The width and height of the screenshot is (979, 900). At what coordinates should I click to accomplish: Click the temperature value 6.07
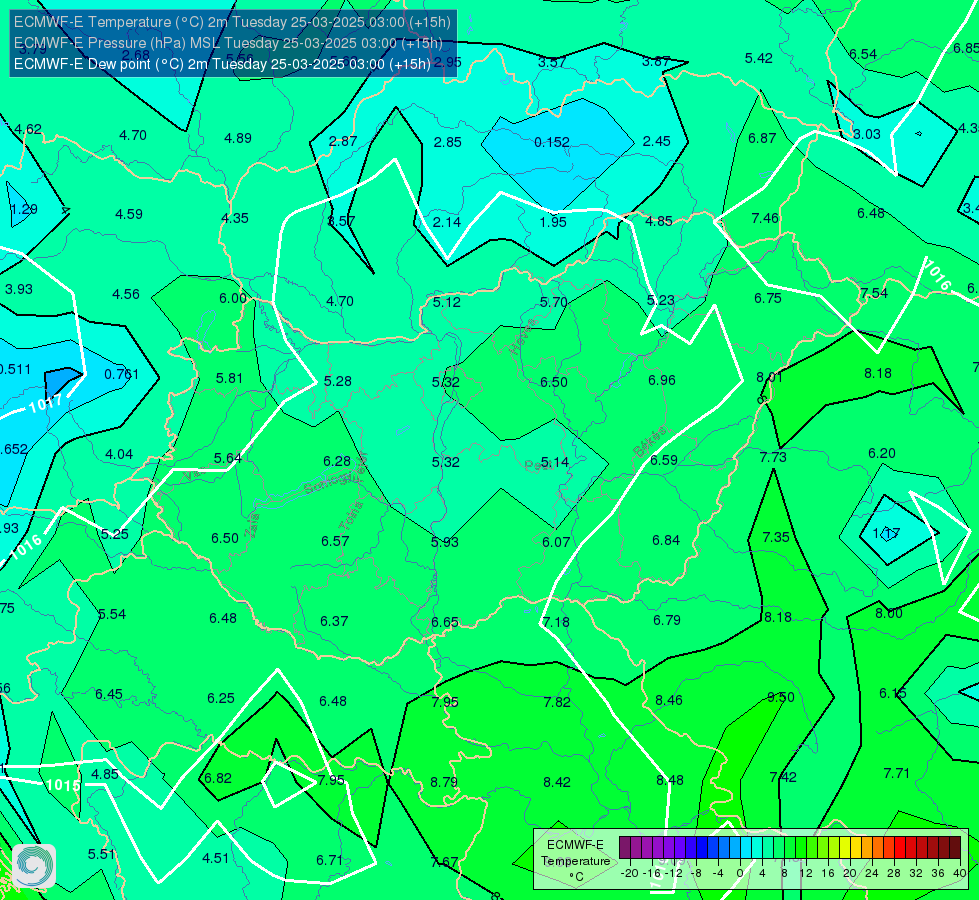(556, 542)
